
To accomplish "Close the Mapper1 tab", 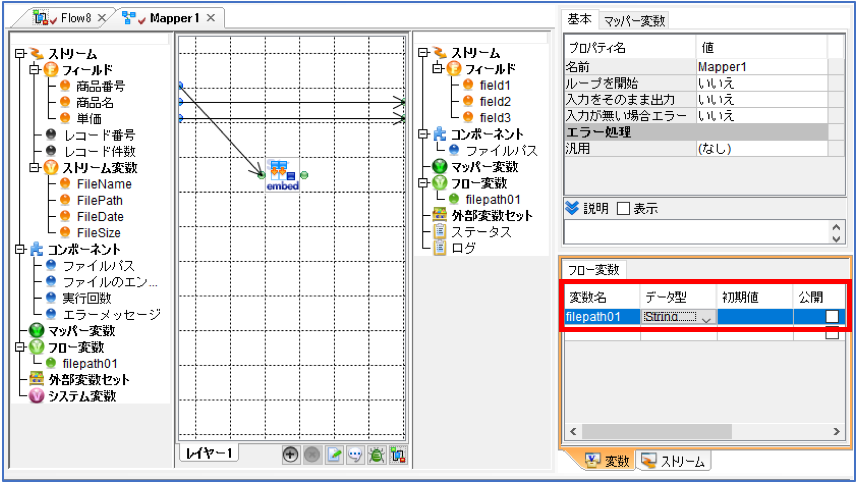I will [x=210, y=18].
